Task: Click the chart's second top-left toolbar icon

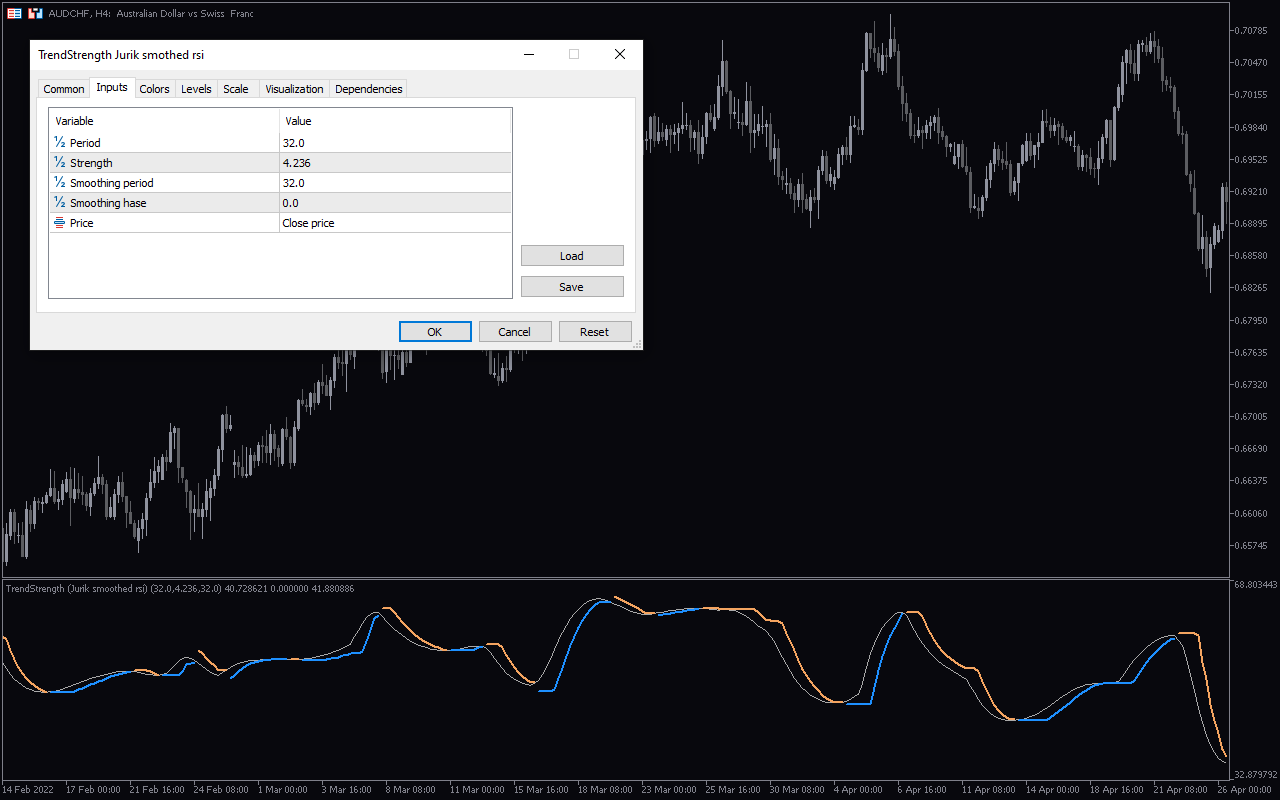Action: click(35, 13)
